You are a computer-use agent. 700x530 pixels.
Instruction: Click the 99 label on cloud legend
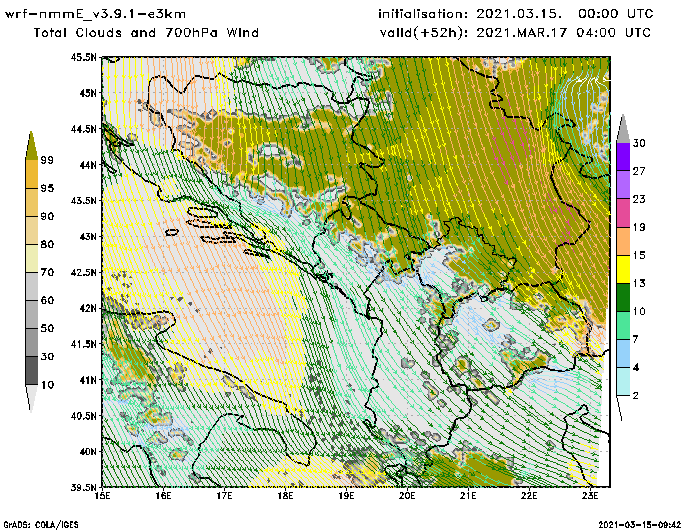(x=47, y=160)
